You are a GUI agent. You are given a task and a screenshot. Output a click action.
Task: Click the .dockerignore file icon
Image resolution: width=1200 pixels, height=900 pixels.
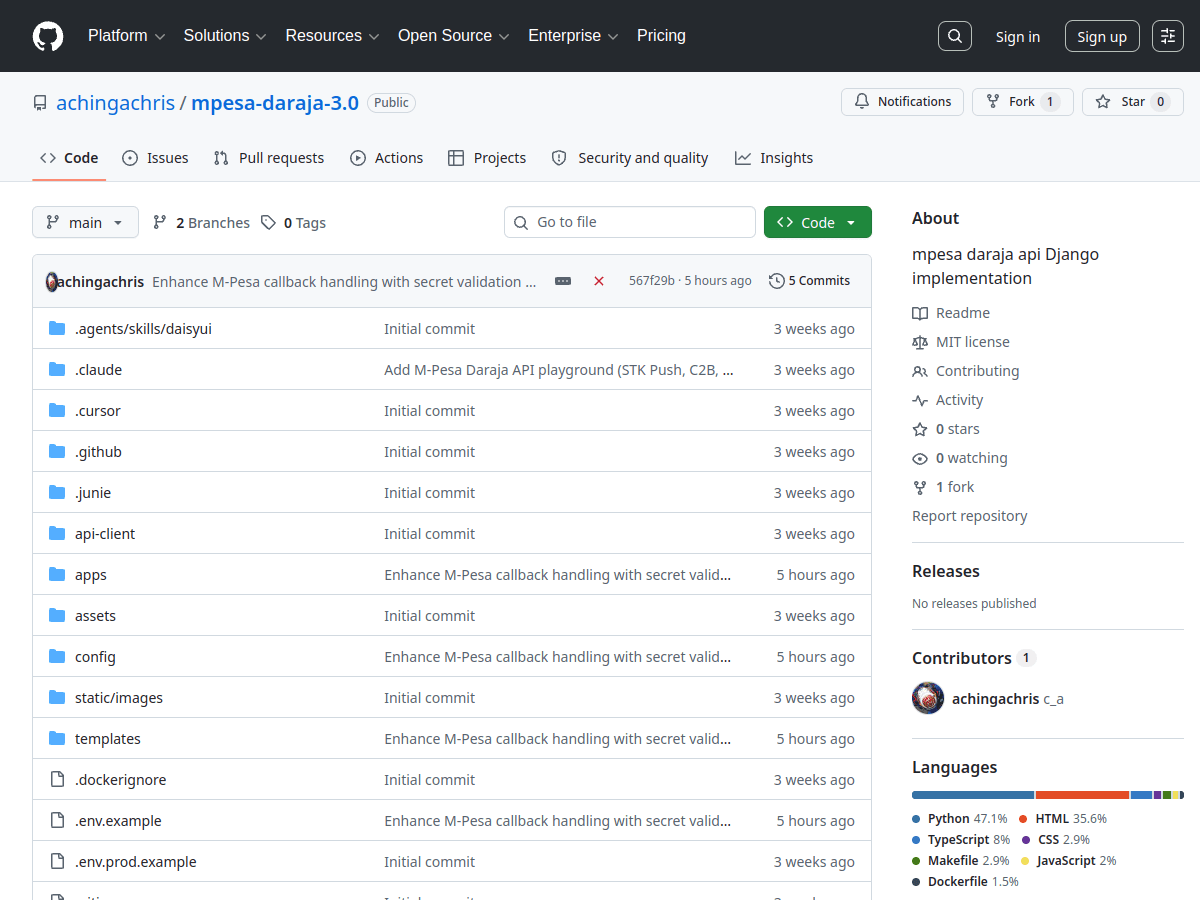(57, 780)
